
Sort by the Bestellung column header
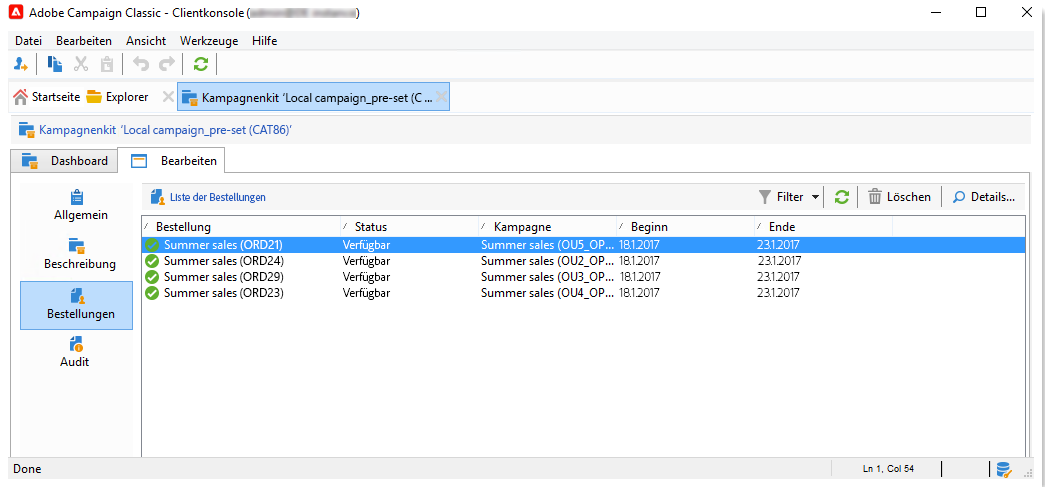click(241, 227)
